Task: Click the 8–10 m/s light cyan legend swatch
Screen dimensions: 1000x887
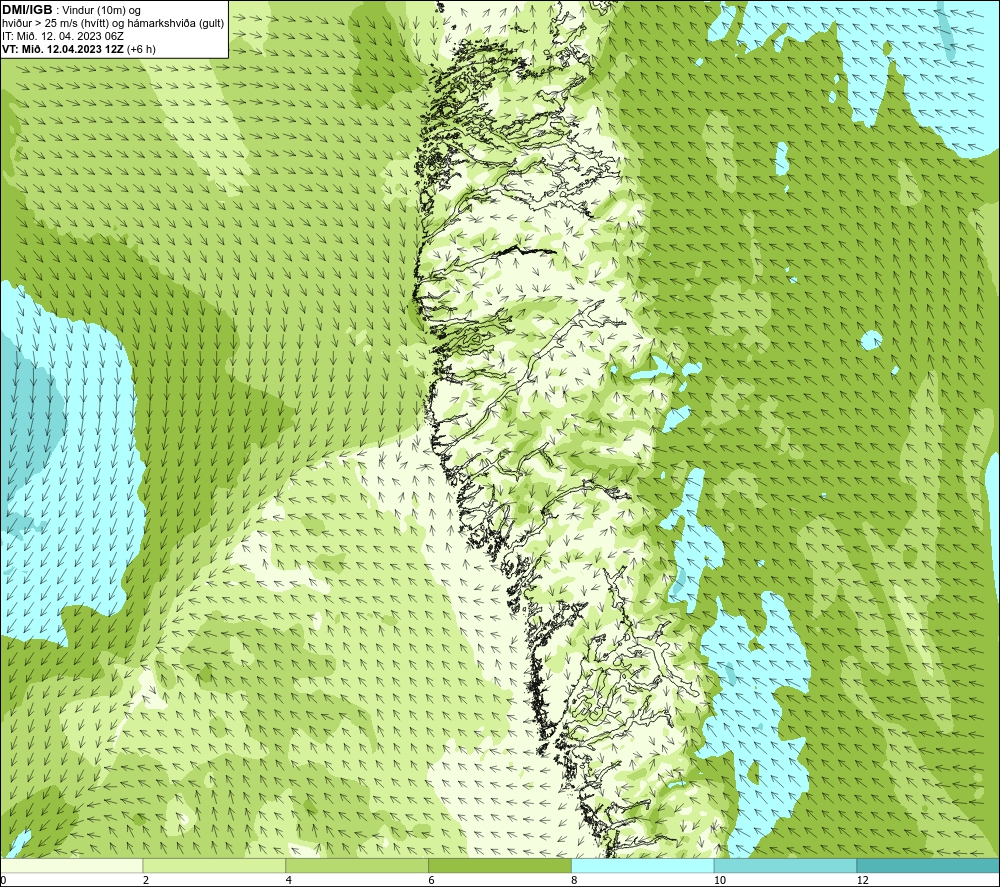Action: (x=643, y=866)
